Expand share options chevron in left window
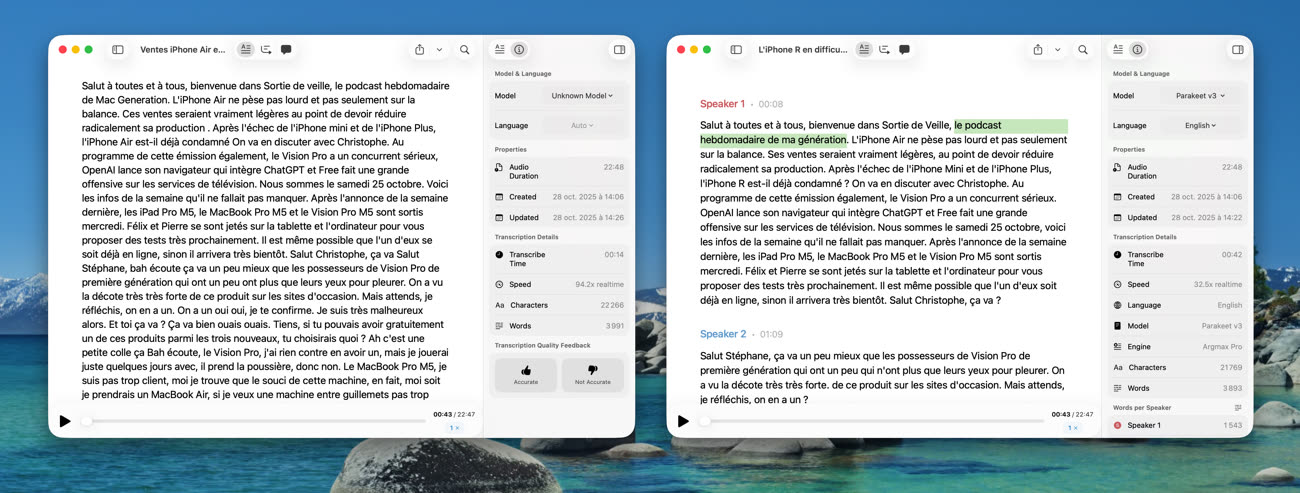 point(439,50)
